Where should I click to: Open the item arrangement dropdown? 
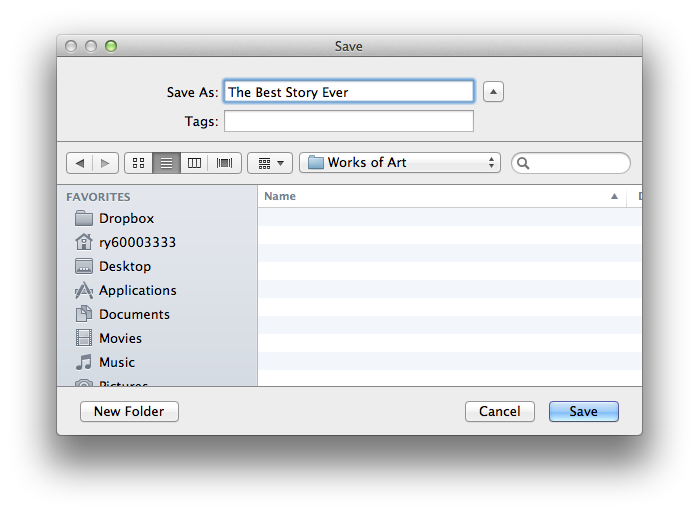pos(270,163)
